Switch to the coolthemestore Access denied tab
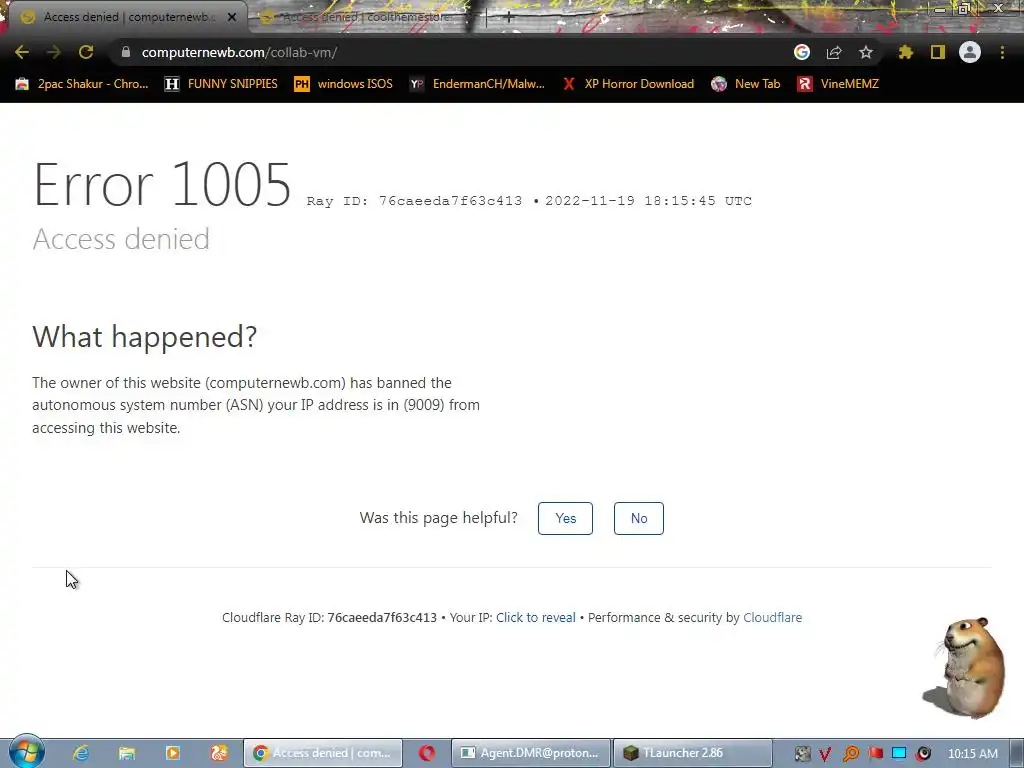Viewport: 1024px width, 768px height. (x=366, y=17)
